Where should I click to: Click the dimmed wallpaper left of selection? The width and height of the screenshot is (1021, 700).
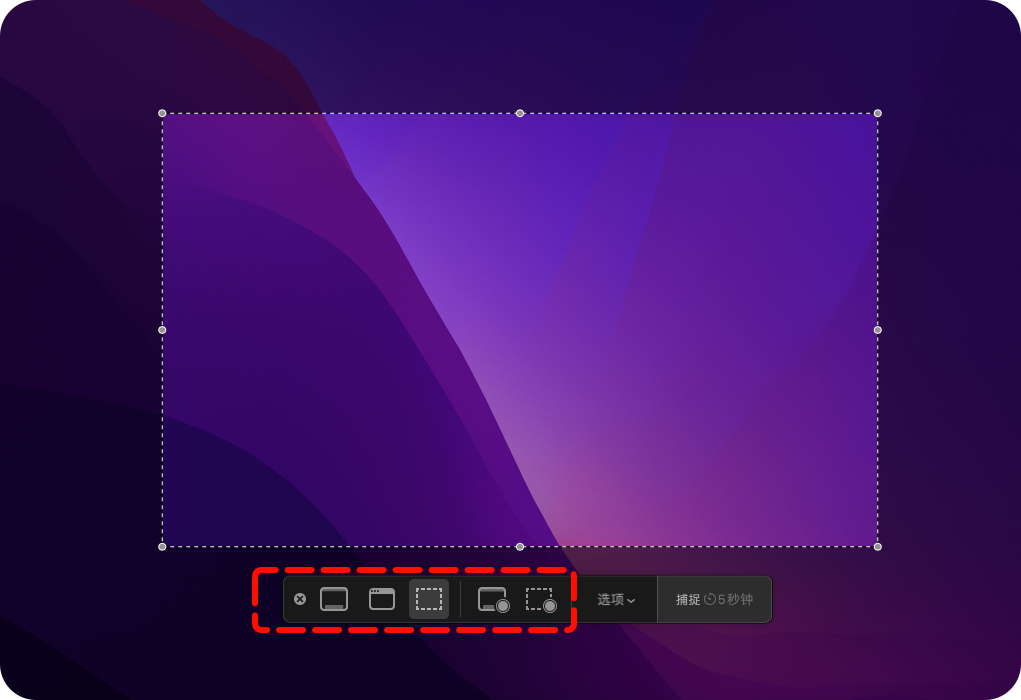point(80,330)
